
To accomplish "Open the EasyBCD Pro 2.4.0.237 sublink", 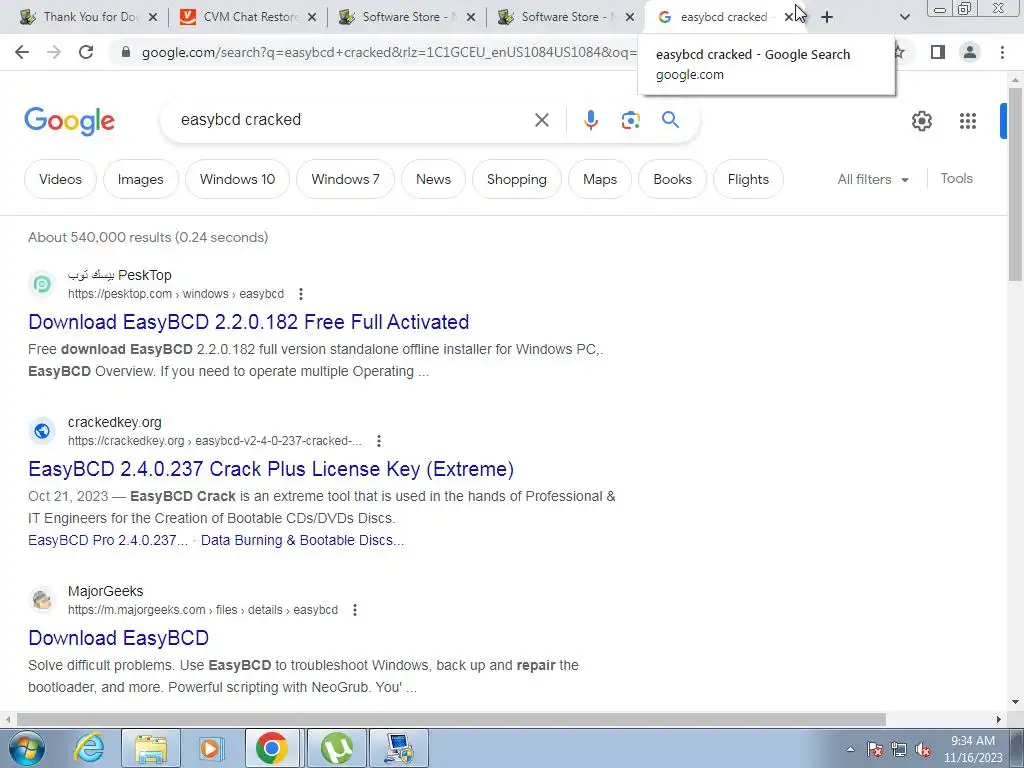I will tap(108, 540).
